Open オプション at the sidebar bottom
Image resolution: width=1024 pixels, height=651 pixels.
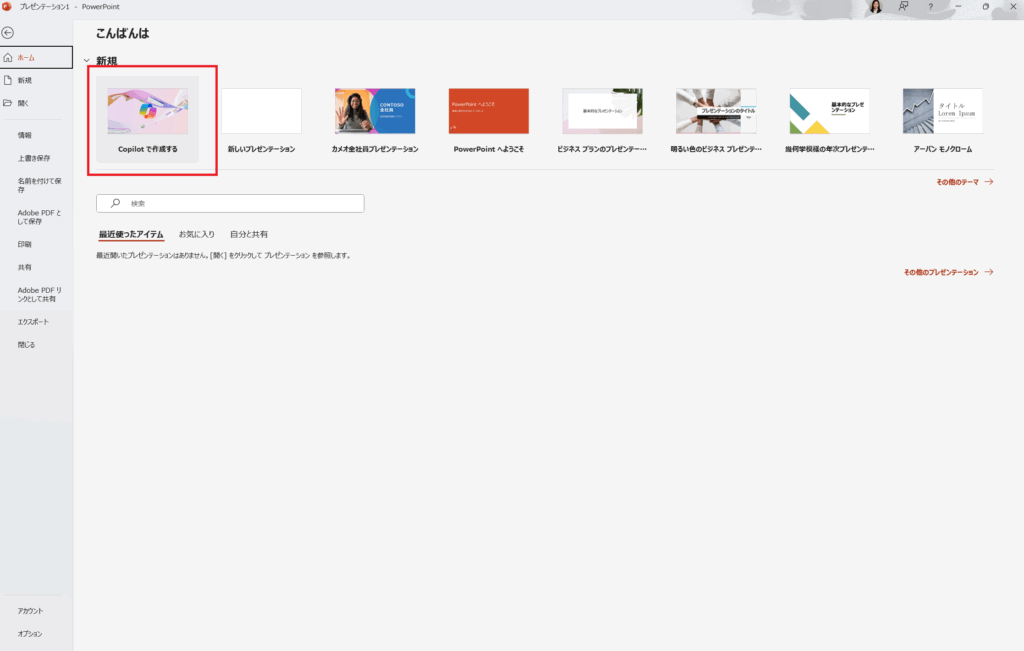tap(30, 634)
